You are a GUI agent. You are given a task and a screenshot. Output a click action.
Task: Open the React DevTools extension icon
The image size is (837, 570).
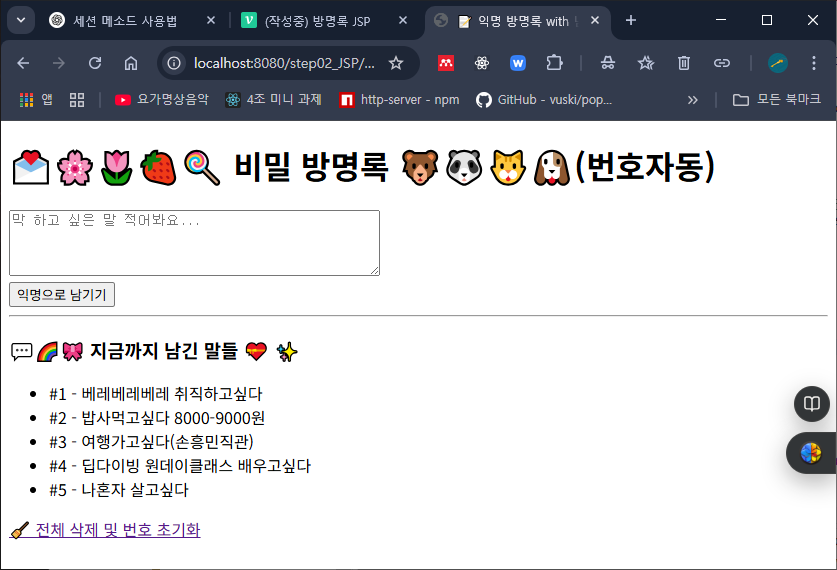tap(481, 63)
